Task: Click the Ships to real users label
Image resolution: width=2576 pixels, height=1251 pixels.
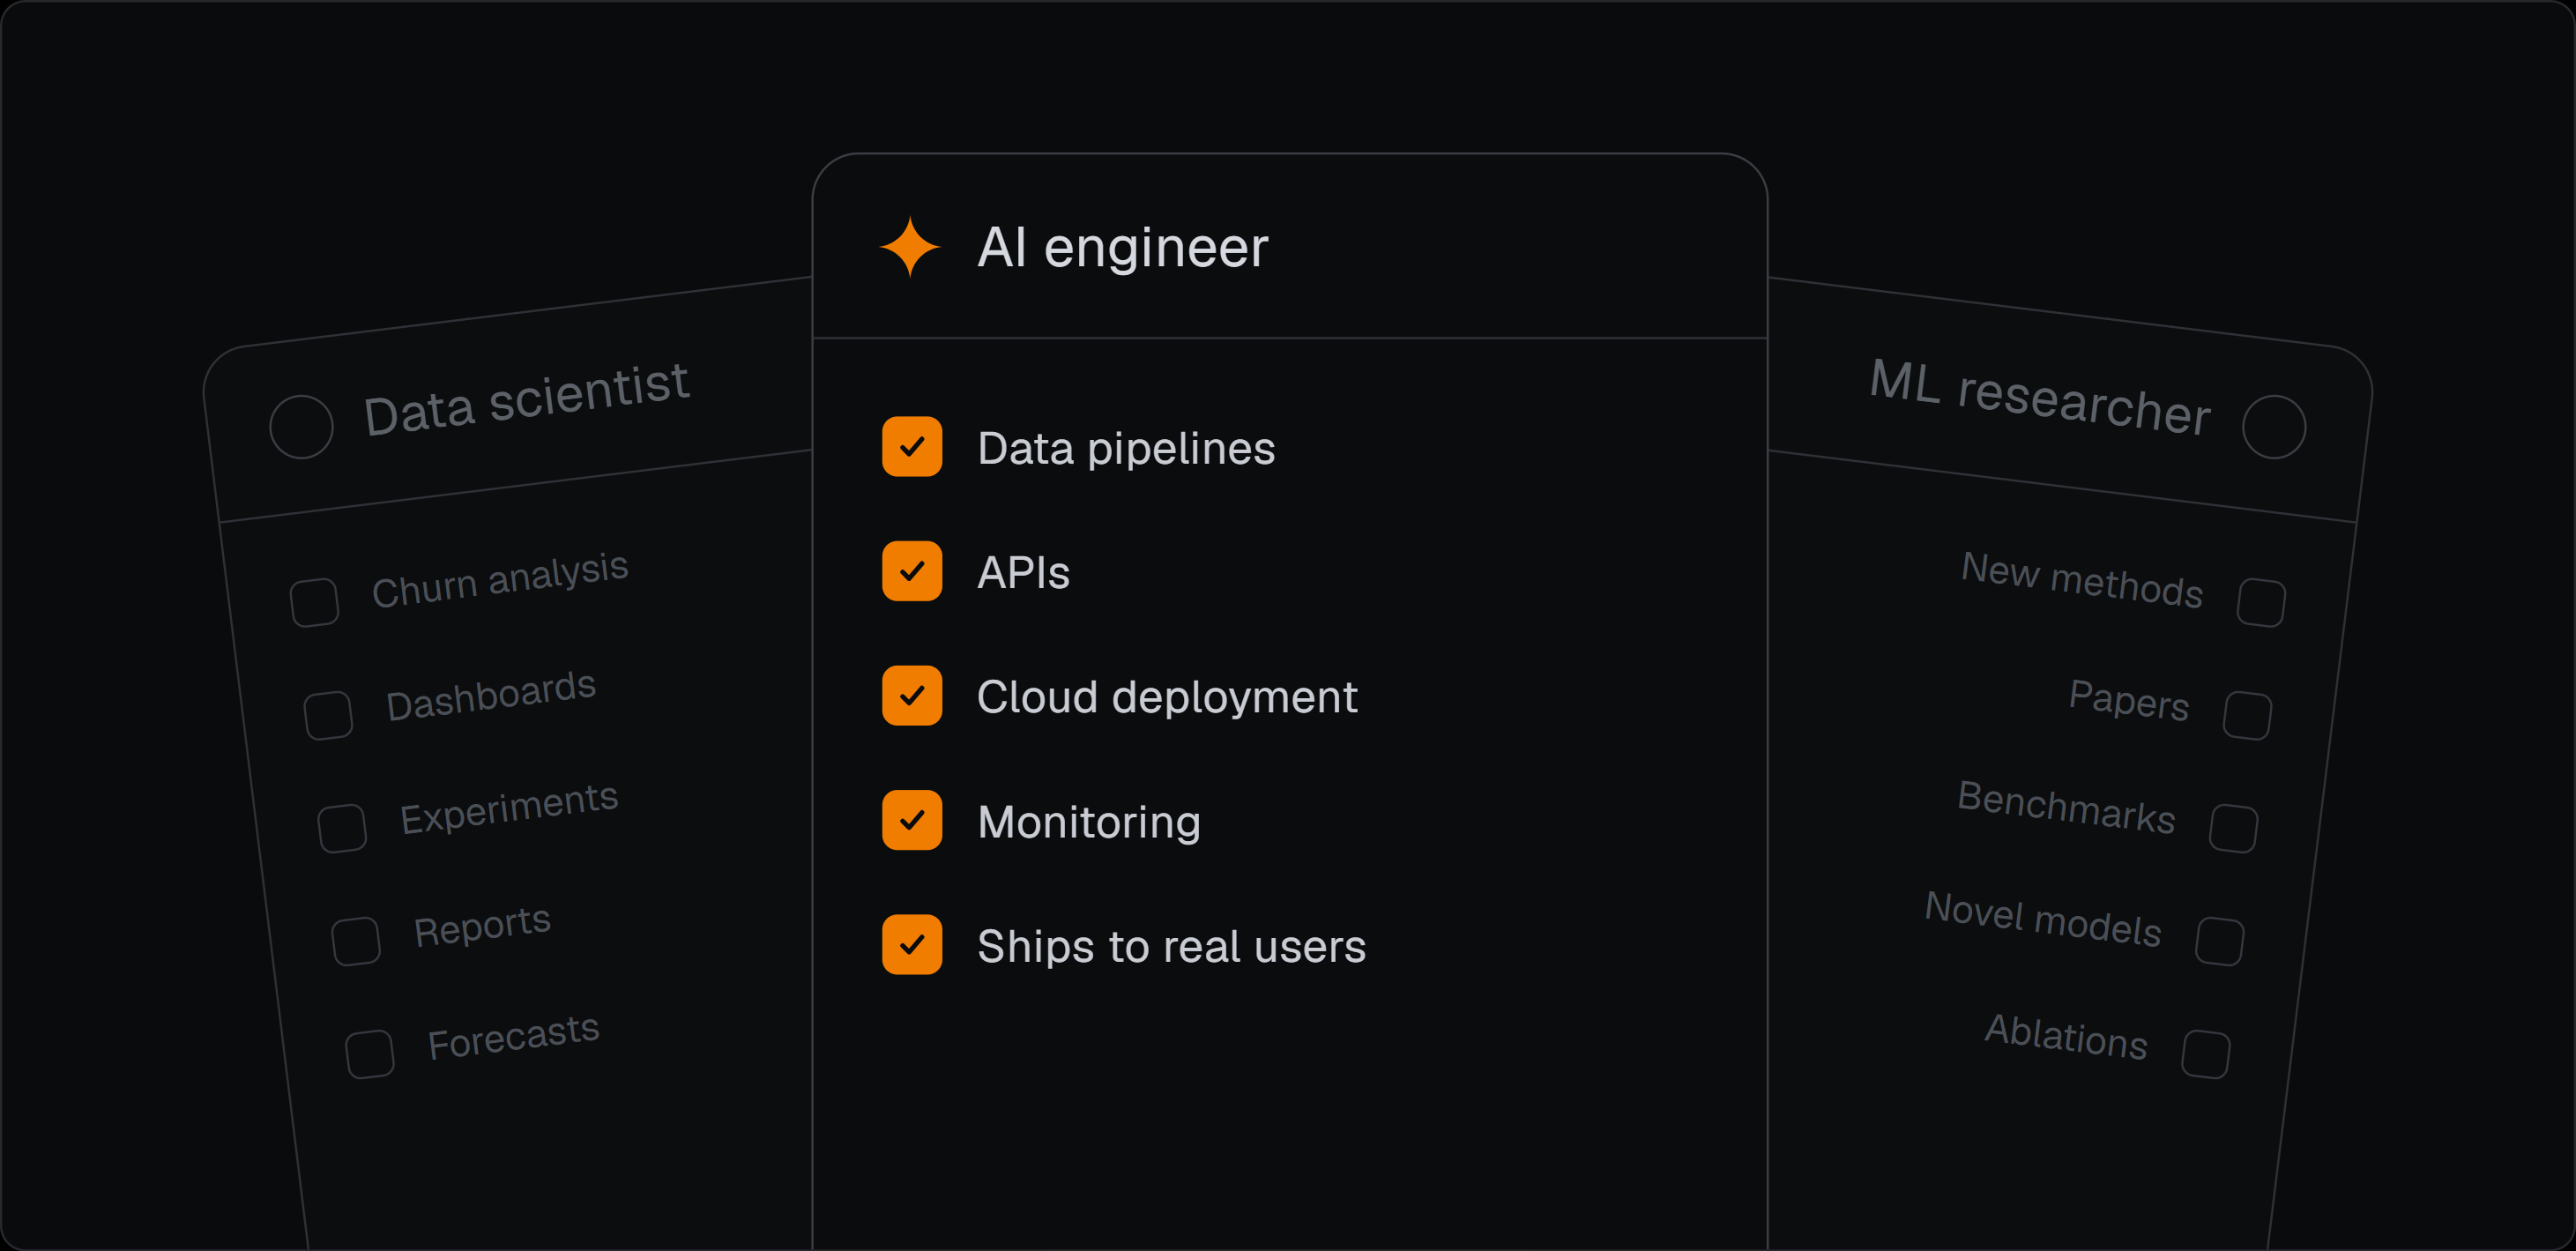Action: click(1171, 947)
